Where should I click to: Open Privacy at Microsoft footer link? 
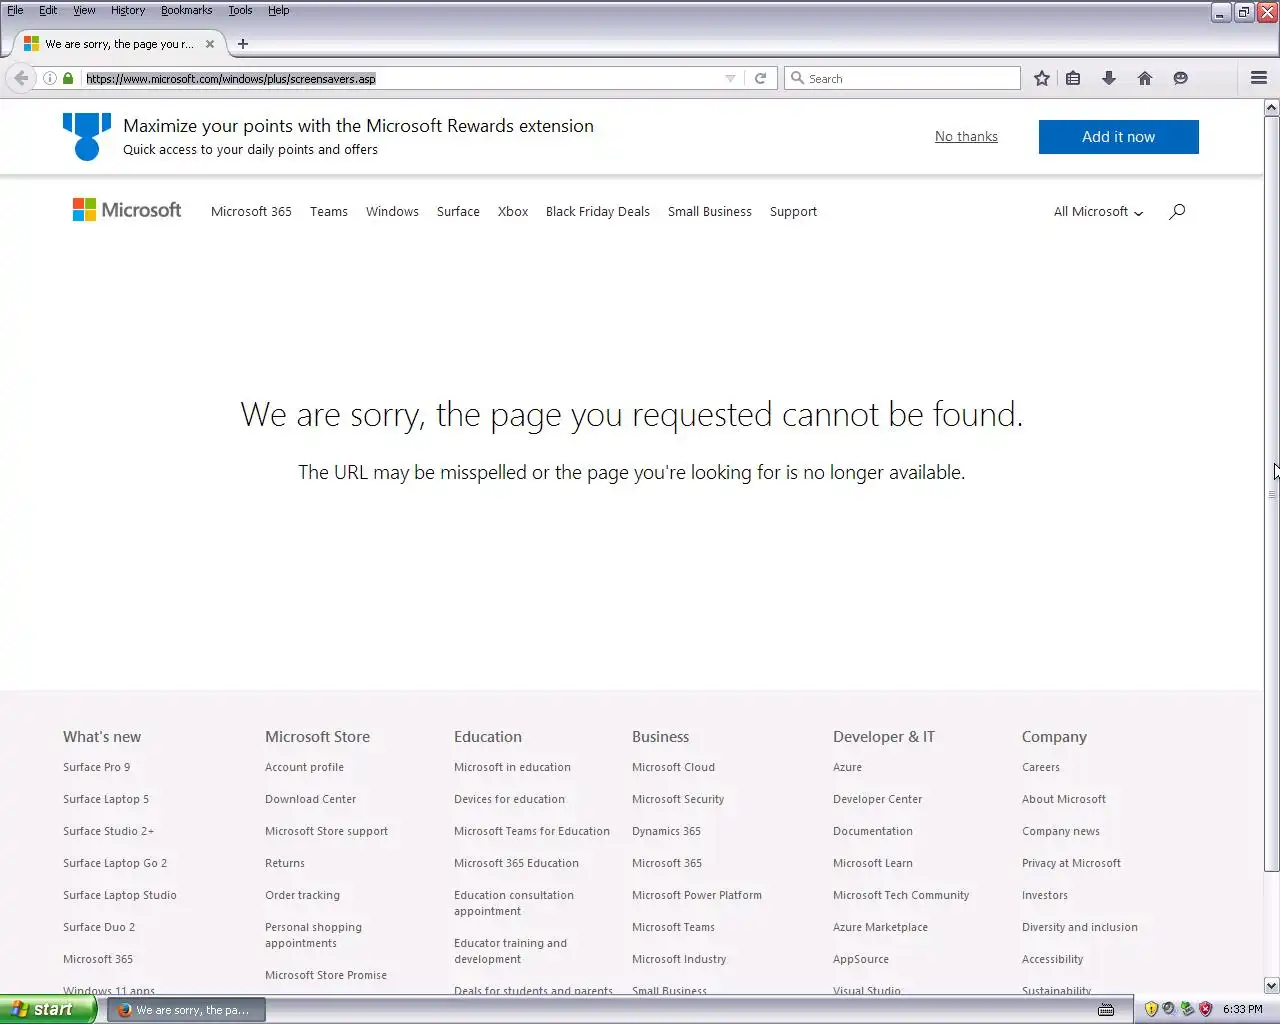pyautogui.click(x=1071, y=863)
